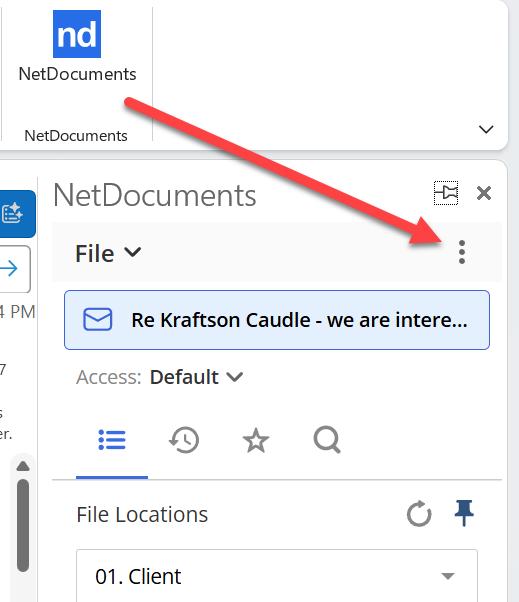
Task: Open the three-dot more options menu
Action: tap(462, 252)
